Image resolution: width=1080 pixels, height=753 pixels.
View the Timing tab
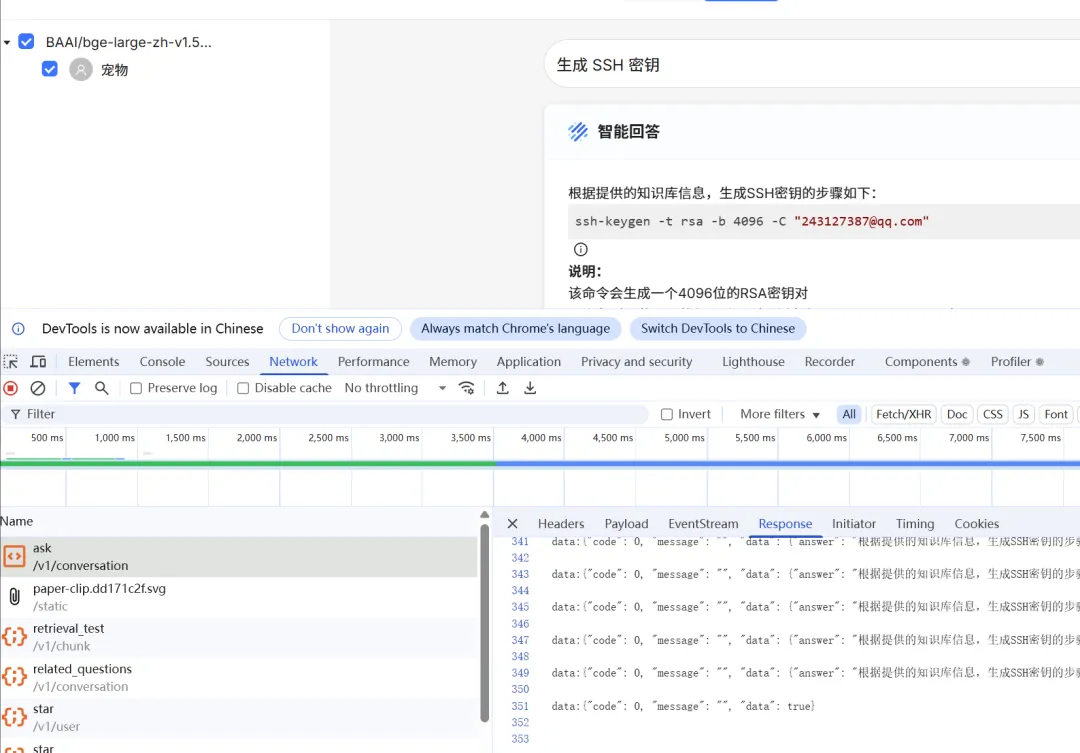click(915, 524)
